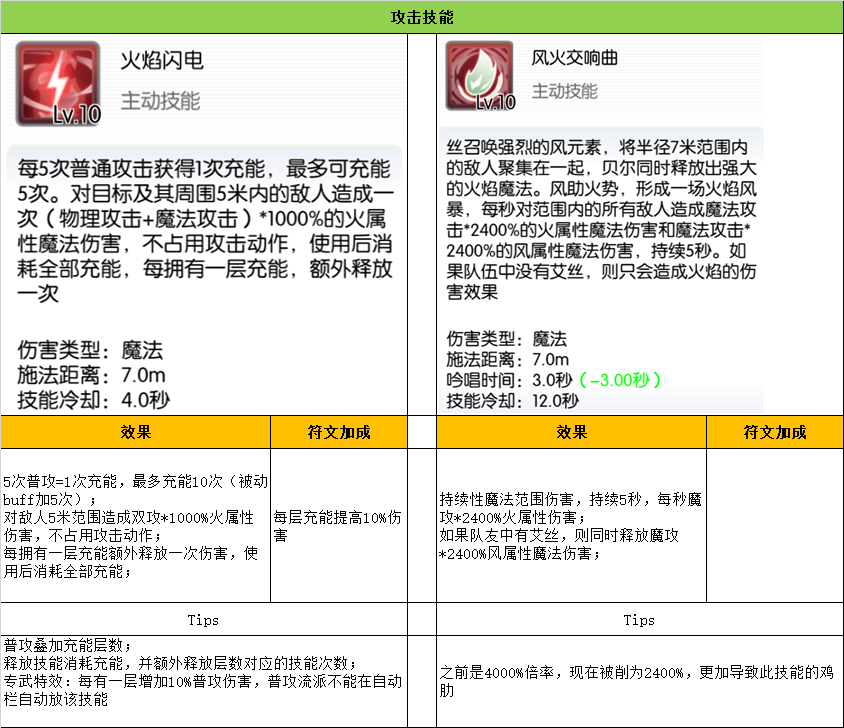Image resolution: width=844 pixels, height=728 pixels.
Task: Click the 风火交响曲 description starting 丝召唤强烈的风元素
Action: tap(601, 219)
